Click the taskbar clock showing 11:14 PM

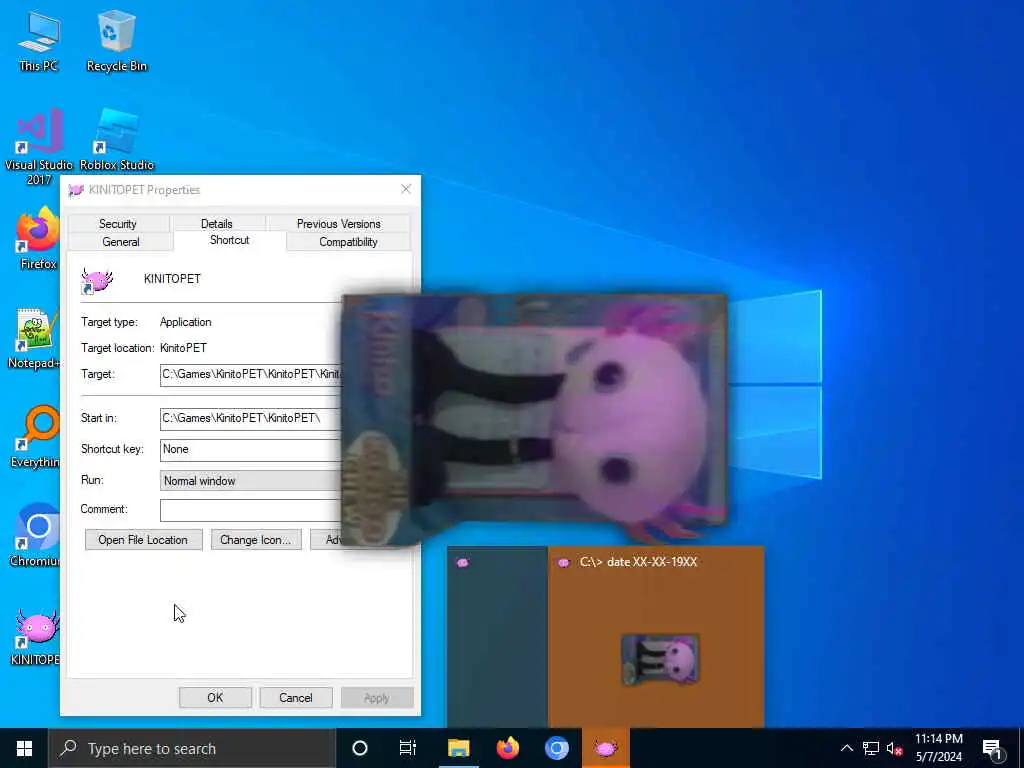point(938,748)
